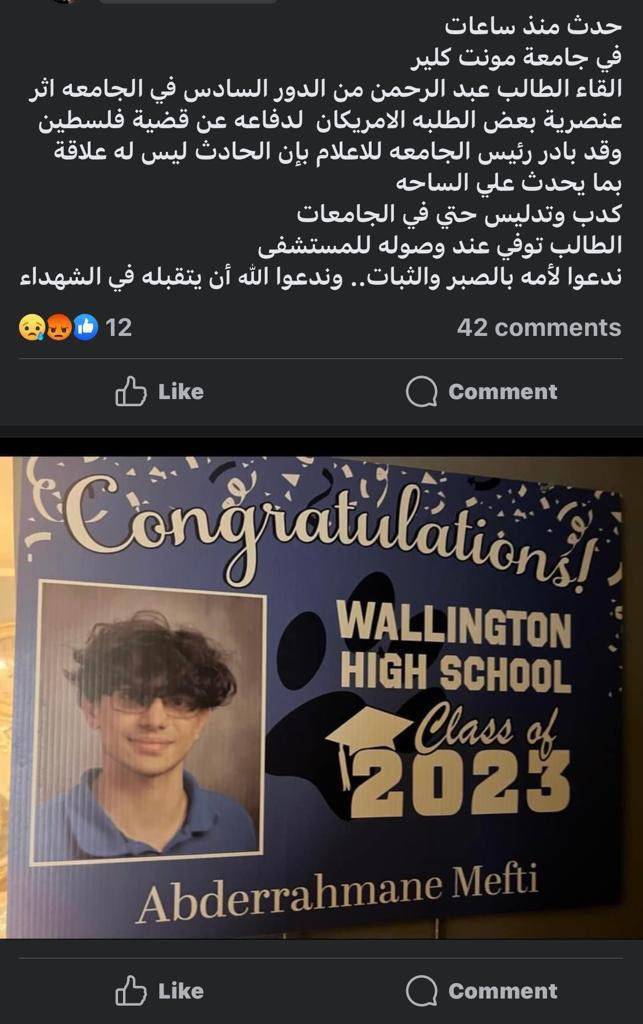643x1024 pixels.
Task: Tap thumbs-up icon above the graduation photo
Action: tap(131, 392)
